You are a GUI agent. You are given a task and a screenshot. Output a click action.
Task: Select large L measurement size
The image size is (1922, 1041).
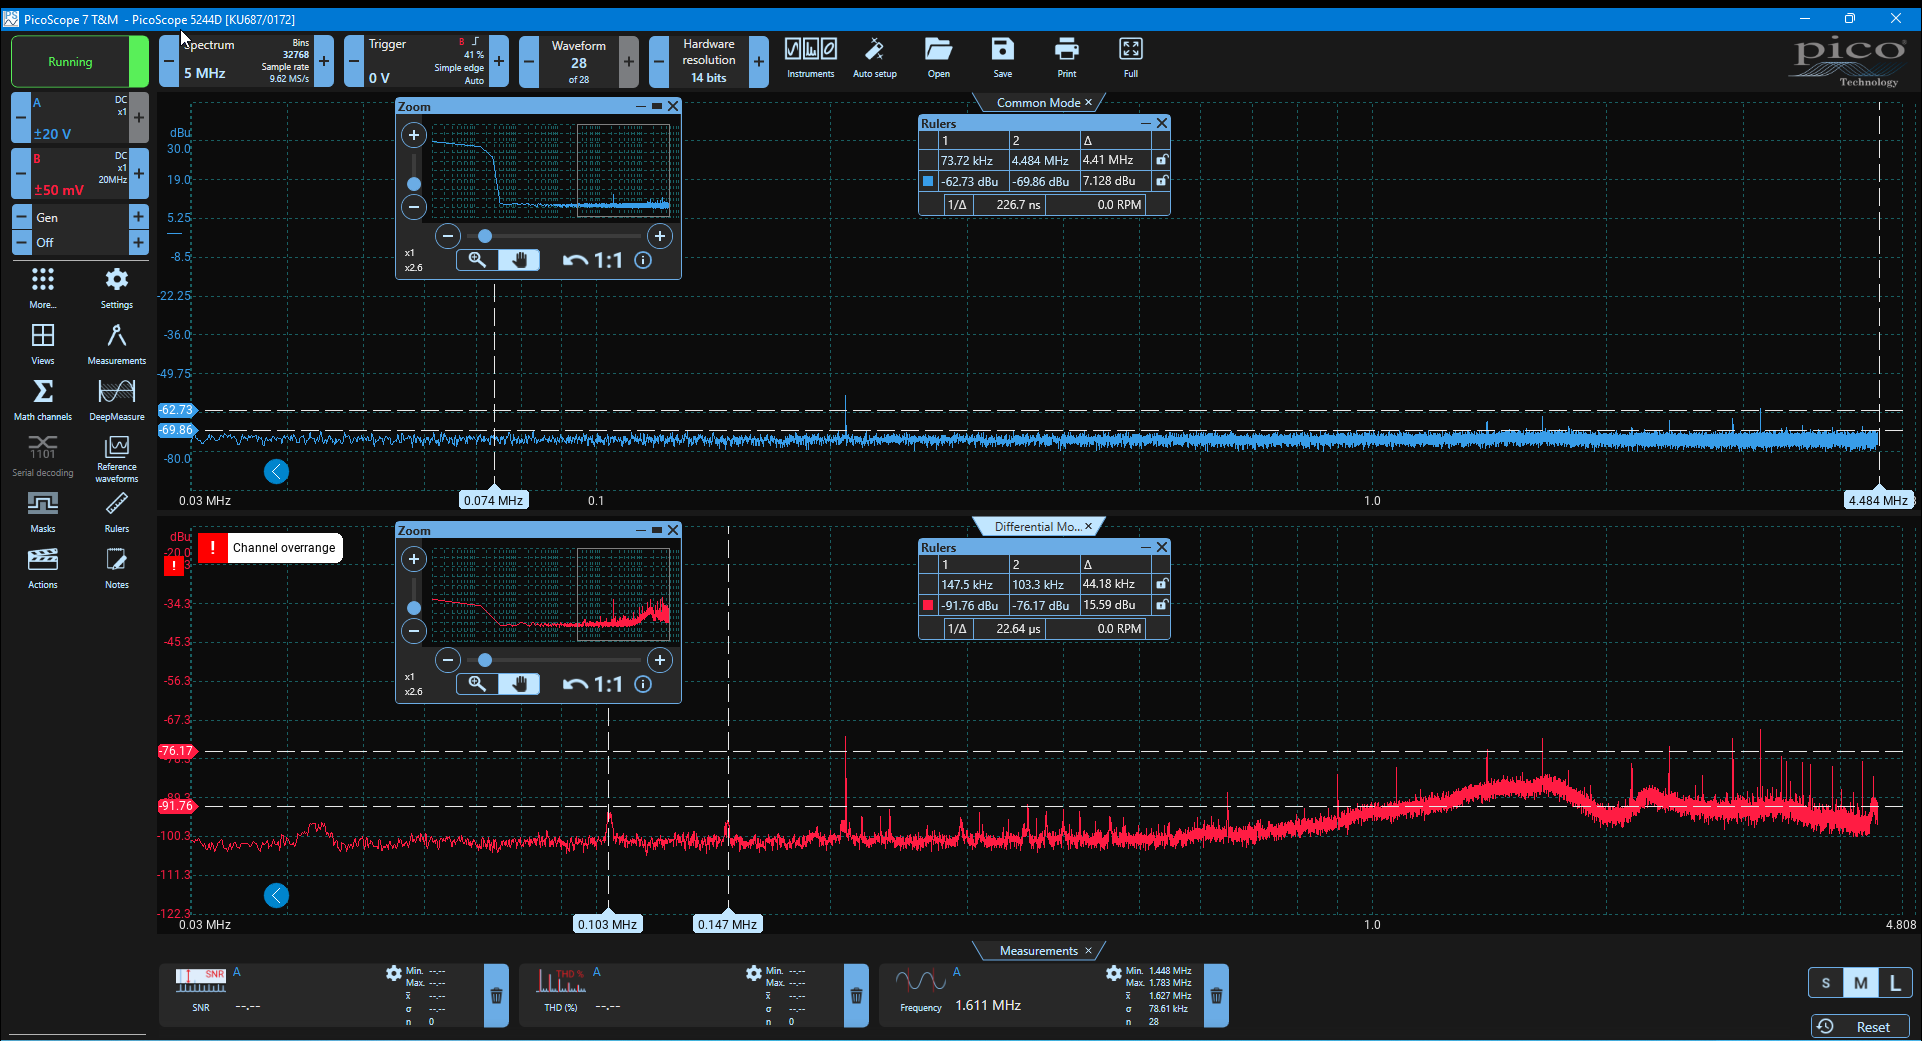pos(1895,983)
